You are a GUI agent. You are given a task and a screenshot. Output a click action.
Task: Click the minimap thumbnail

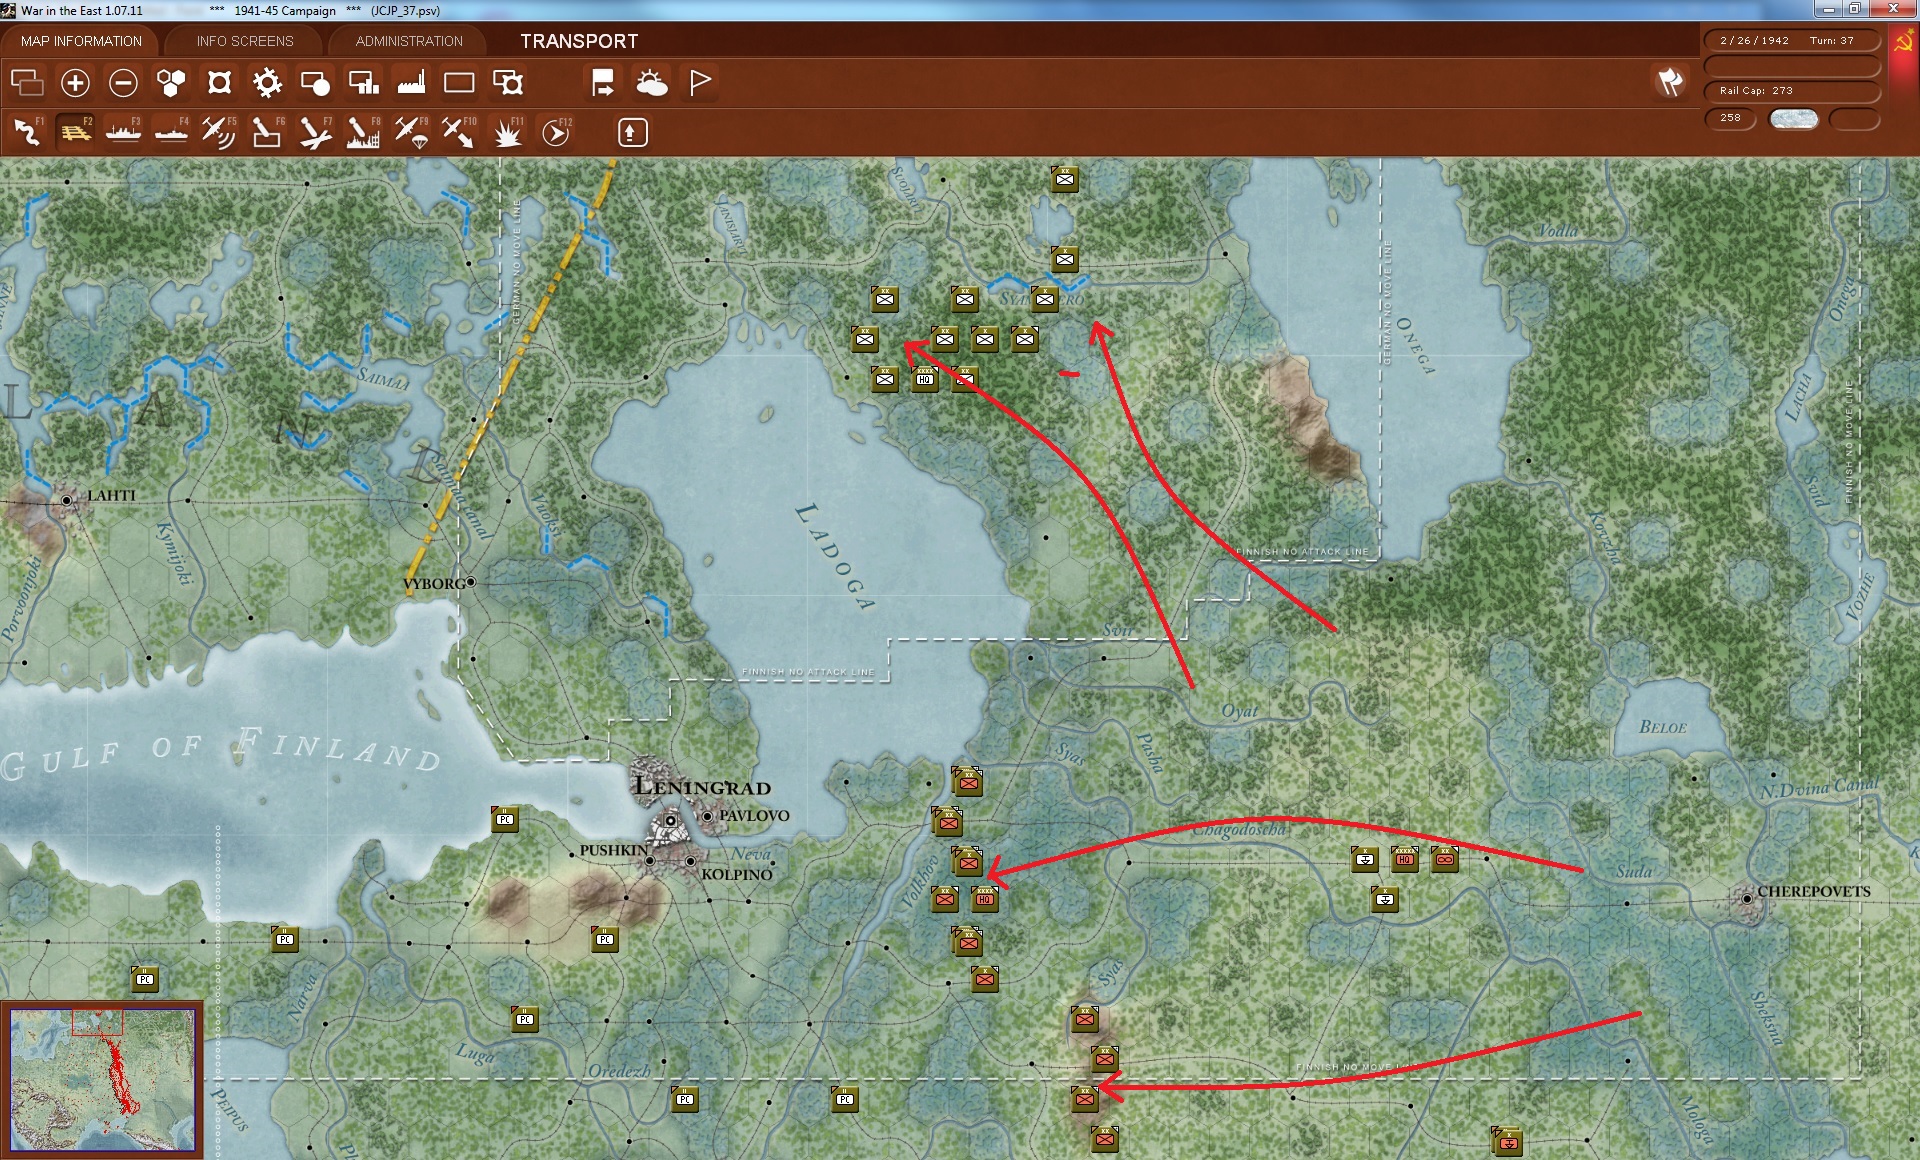click(102, 1079)
